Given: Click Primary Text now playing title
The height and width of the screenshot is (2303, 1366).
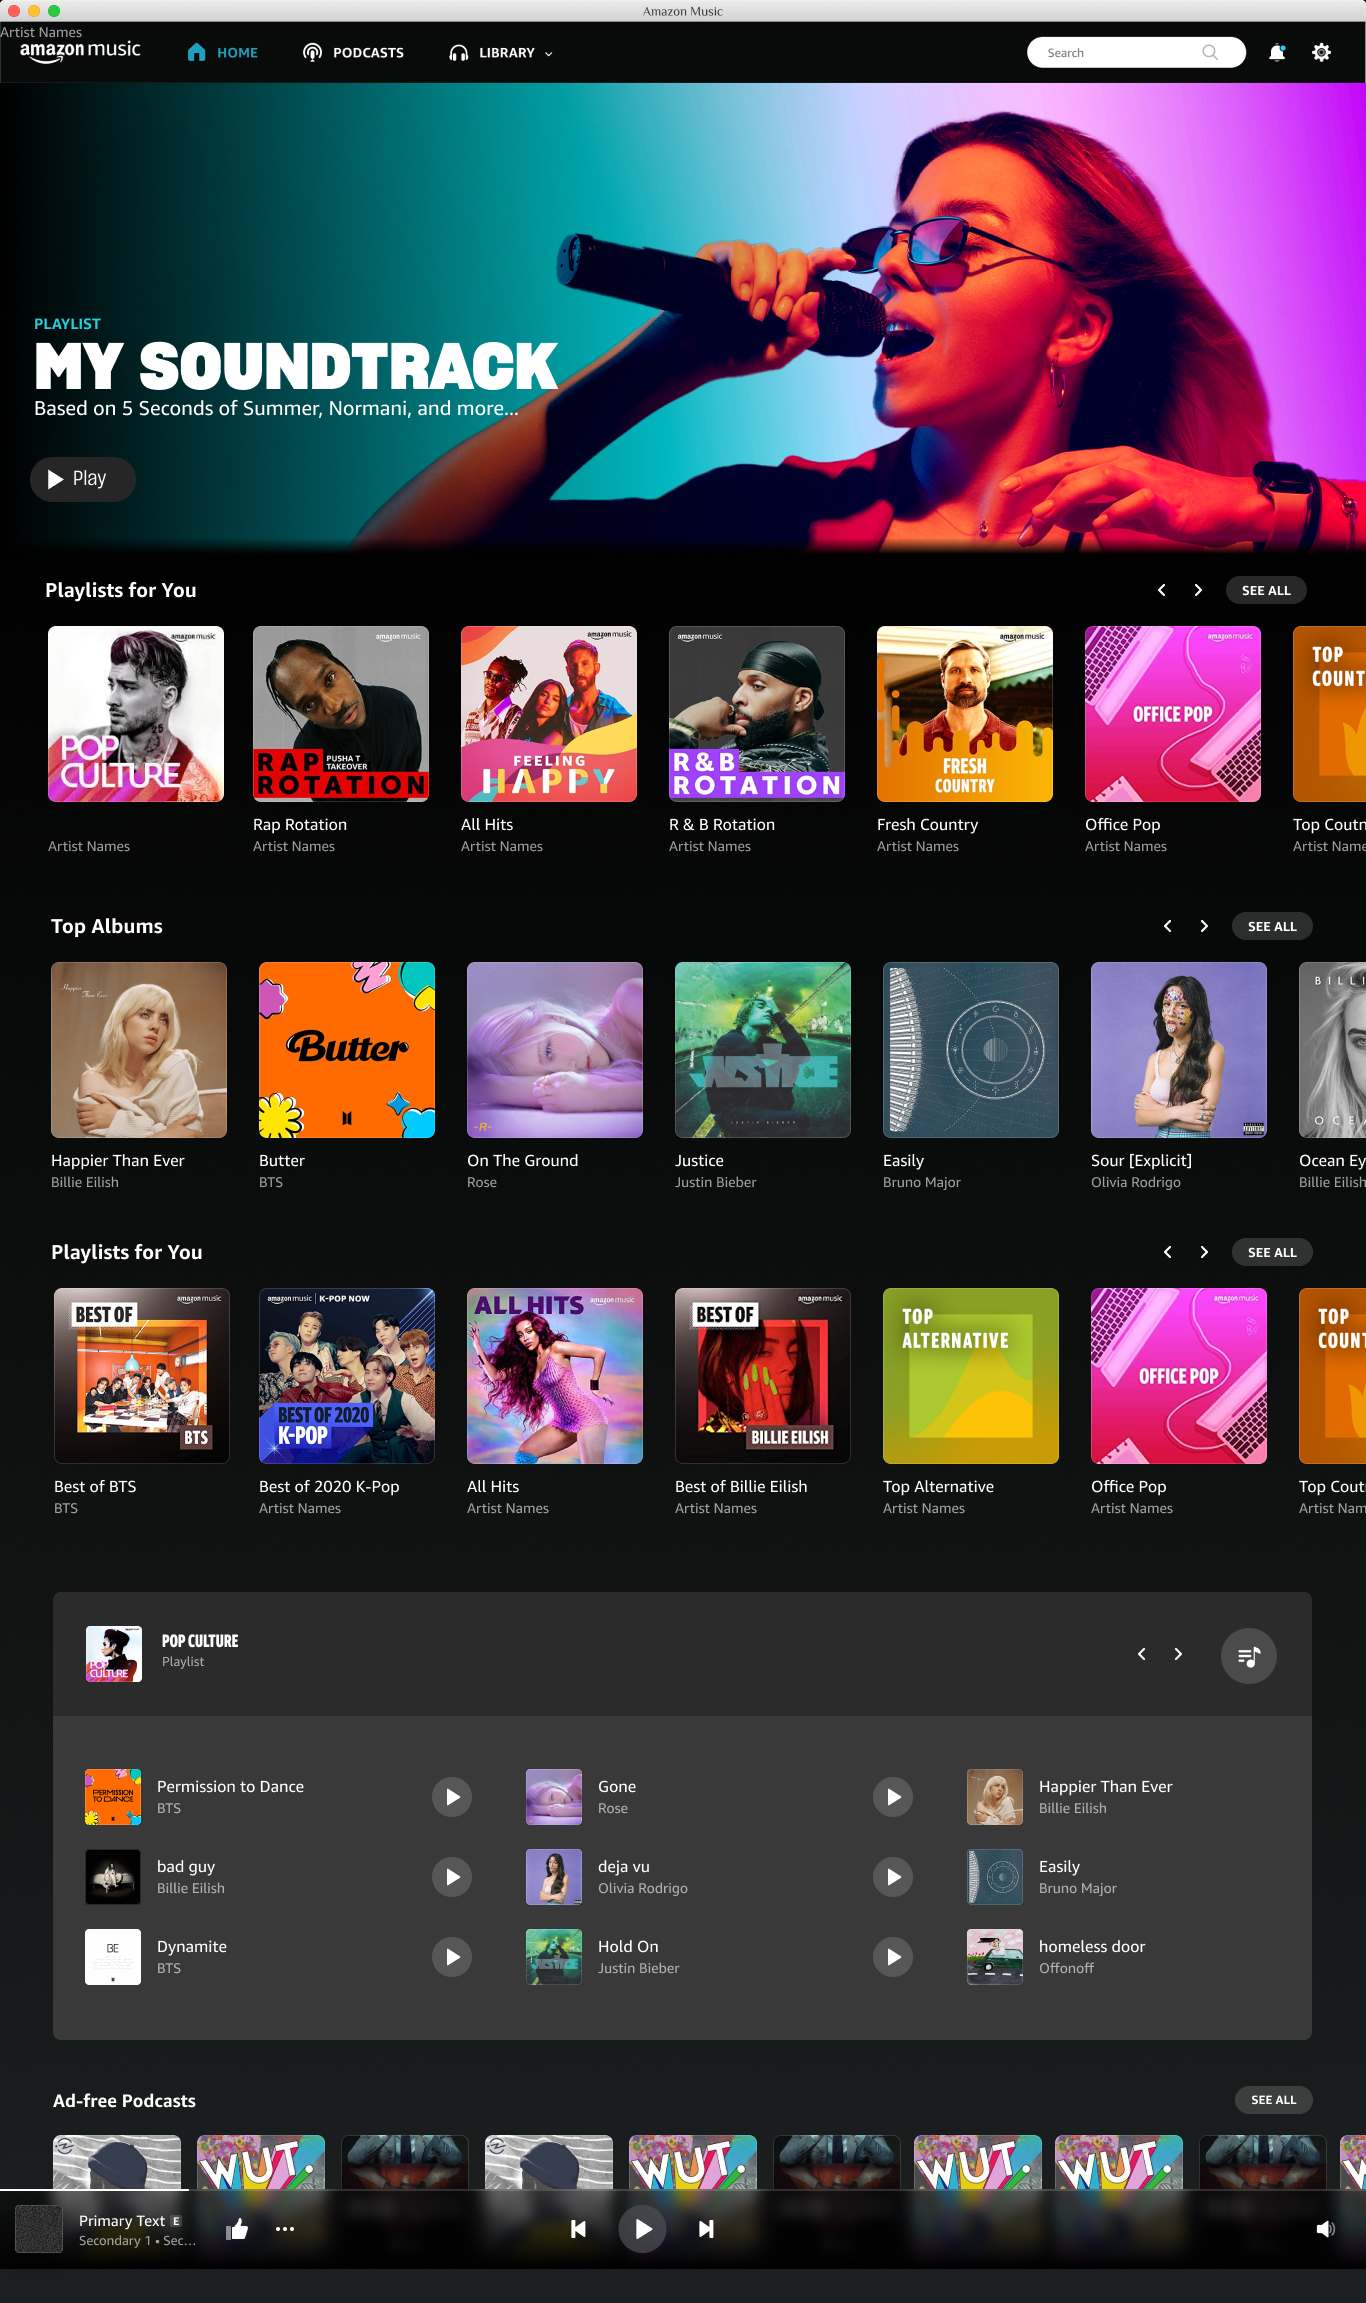Looking at the screenshot, I should (x=122, y=2220).
